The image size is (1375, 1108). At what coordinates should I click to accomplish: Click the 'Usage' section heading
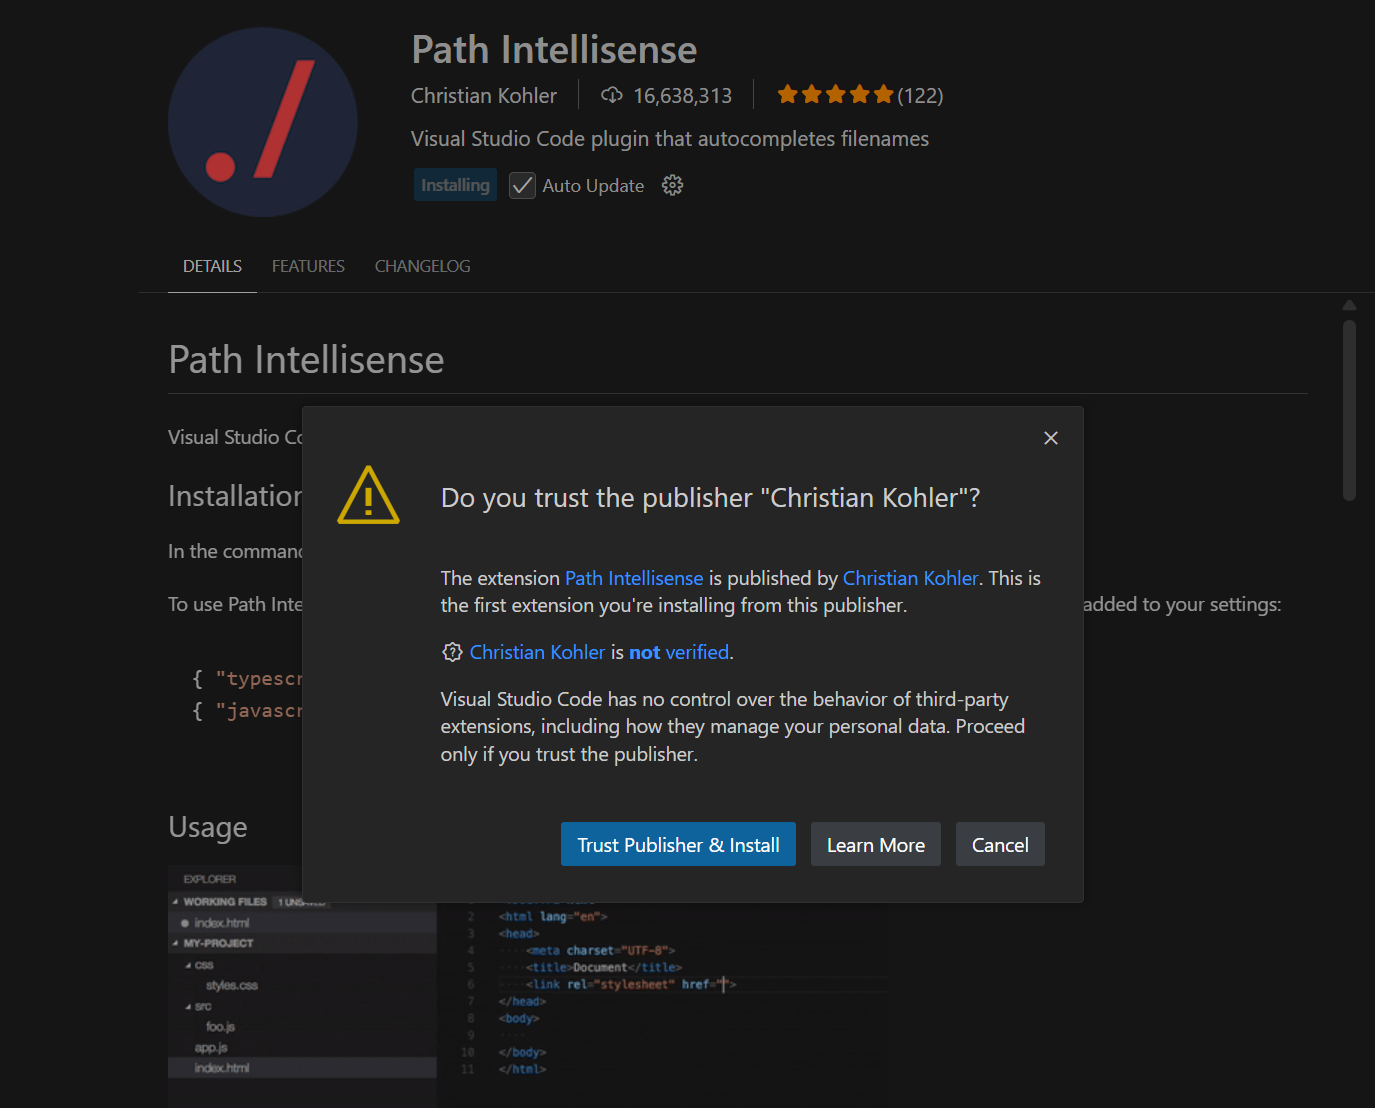click(208, 827)
